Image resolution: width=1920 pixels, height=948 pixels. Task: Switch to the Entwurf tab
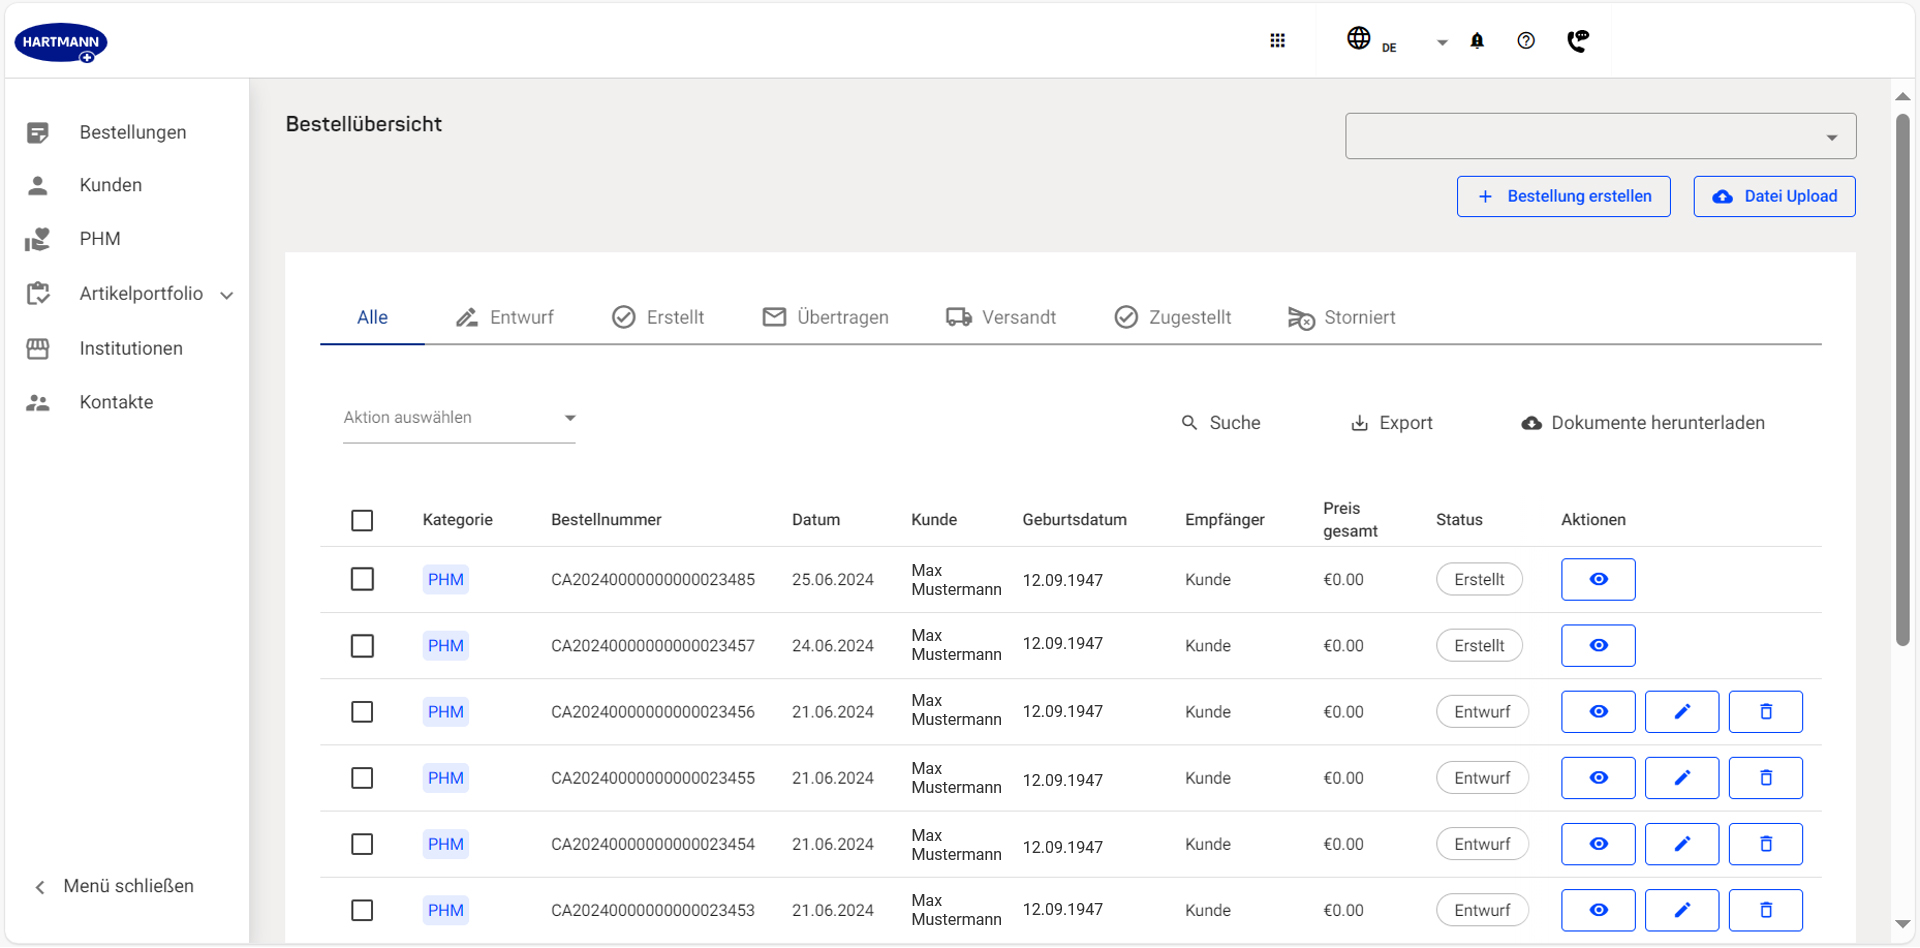[x=505, y=318]
